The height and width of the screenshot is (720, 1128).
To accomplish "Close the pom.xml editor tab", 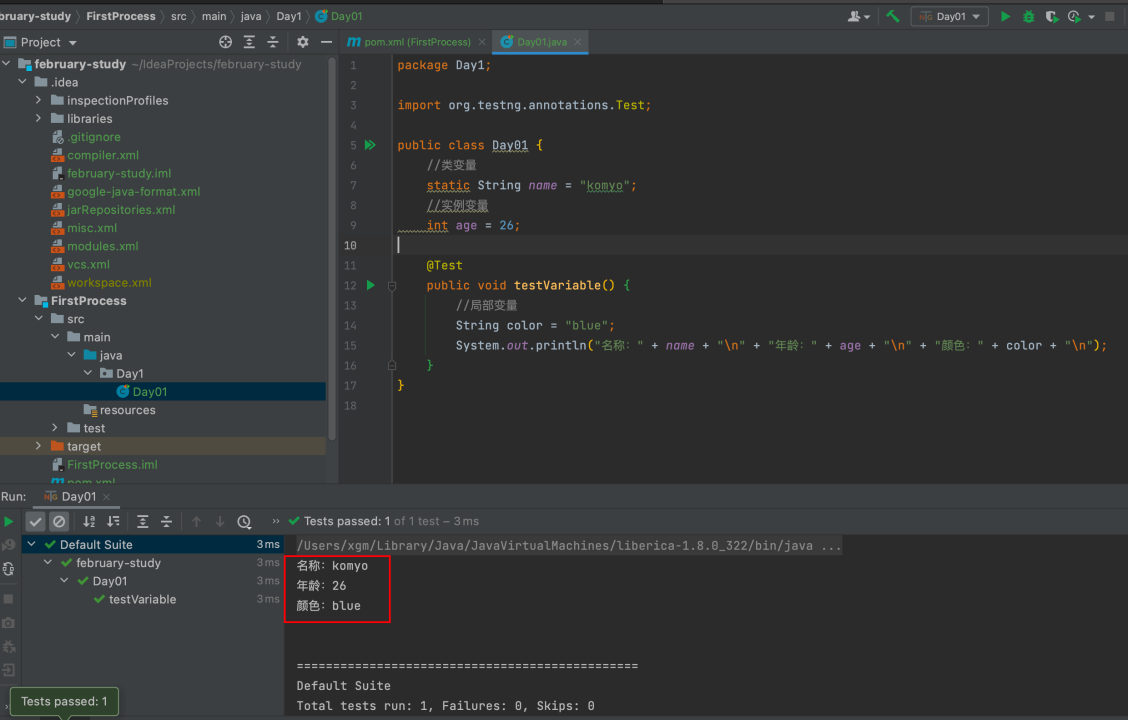I will pos(482,42).
